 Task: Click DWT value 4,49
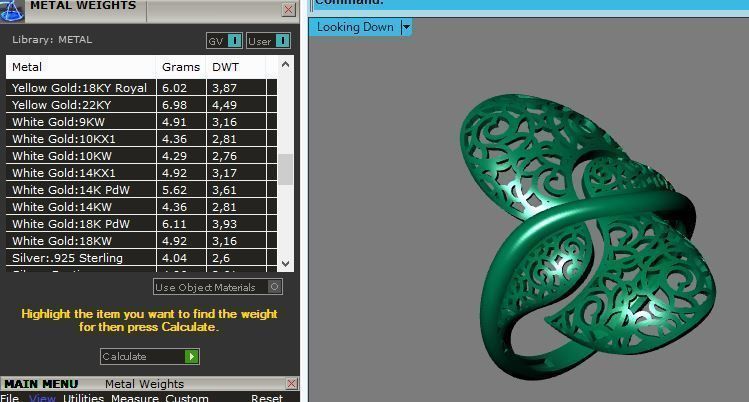225,105
